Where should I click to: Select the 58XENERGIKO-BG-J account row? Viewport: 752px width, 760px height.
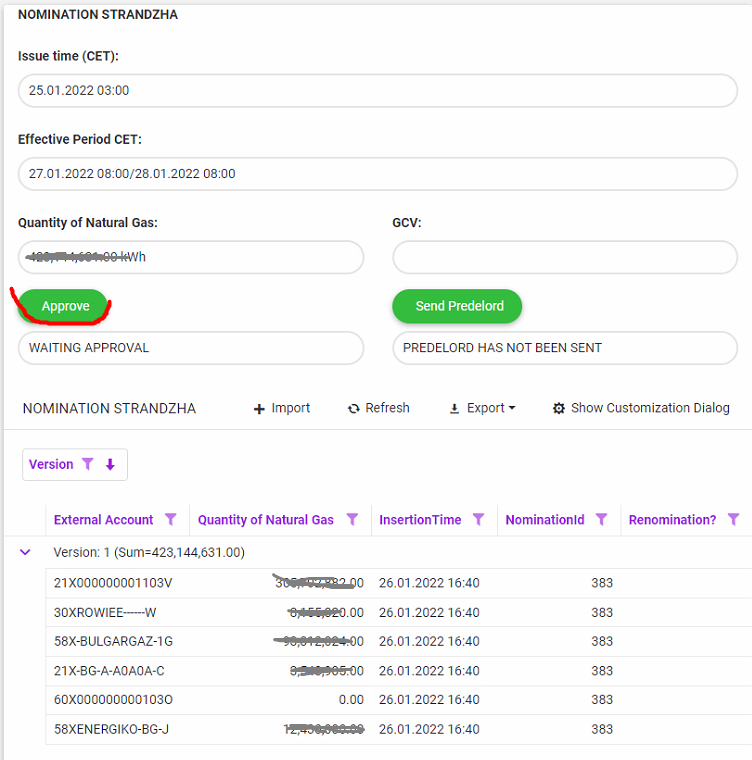111,729
